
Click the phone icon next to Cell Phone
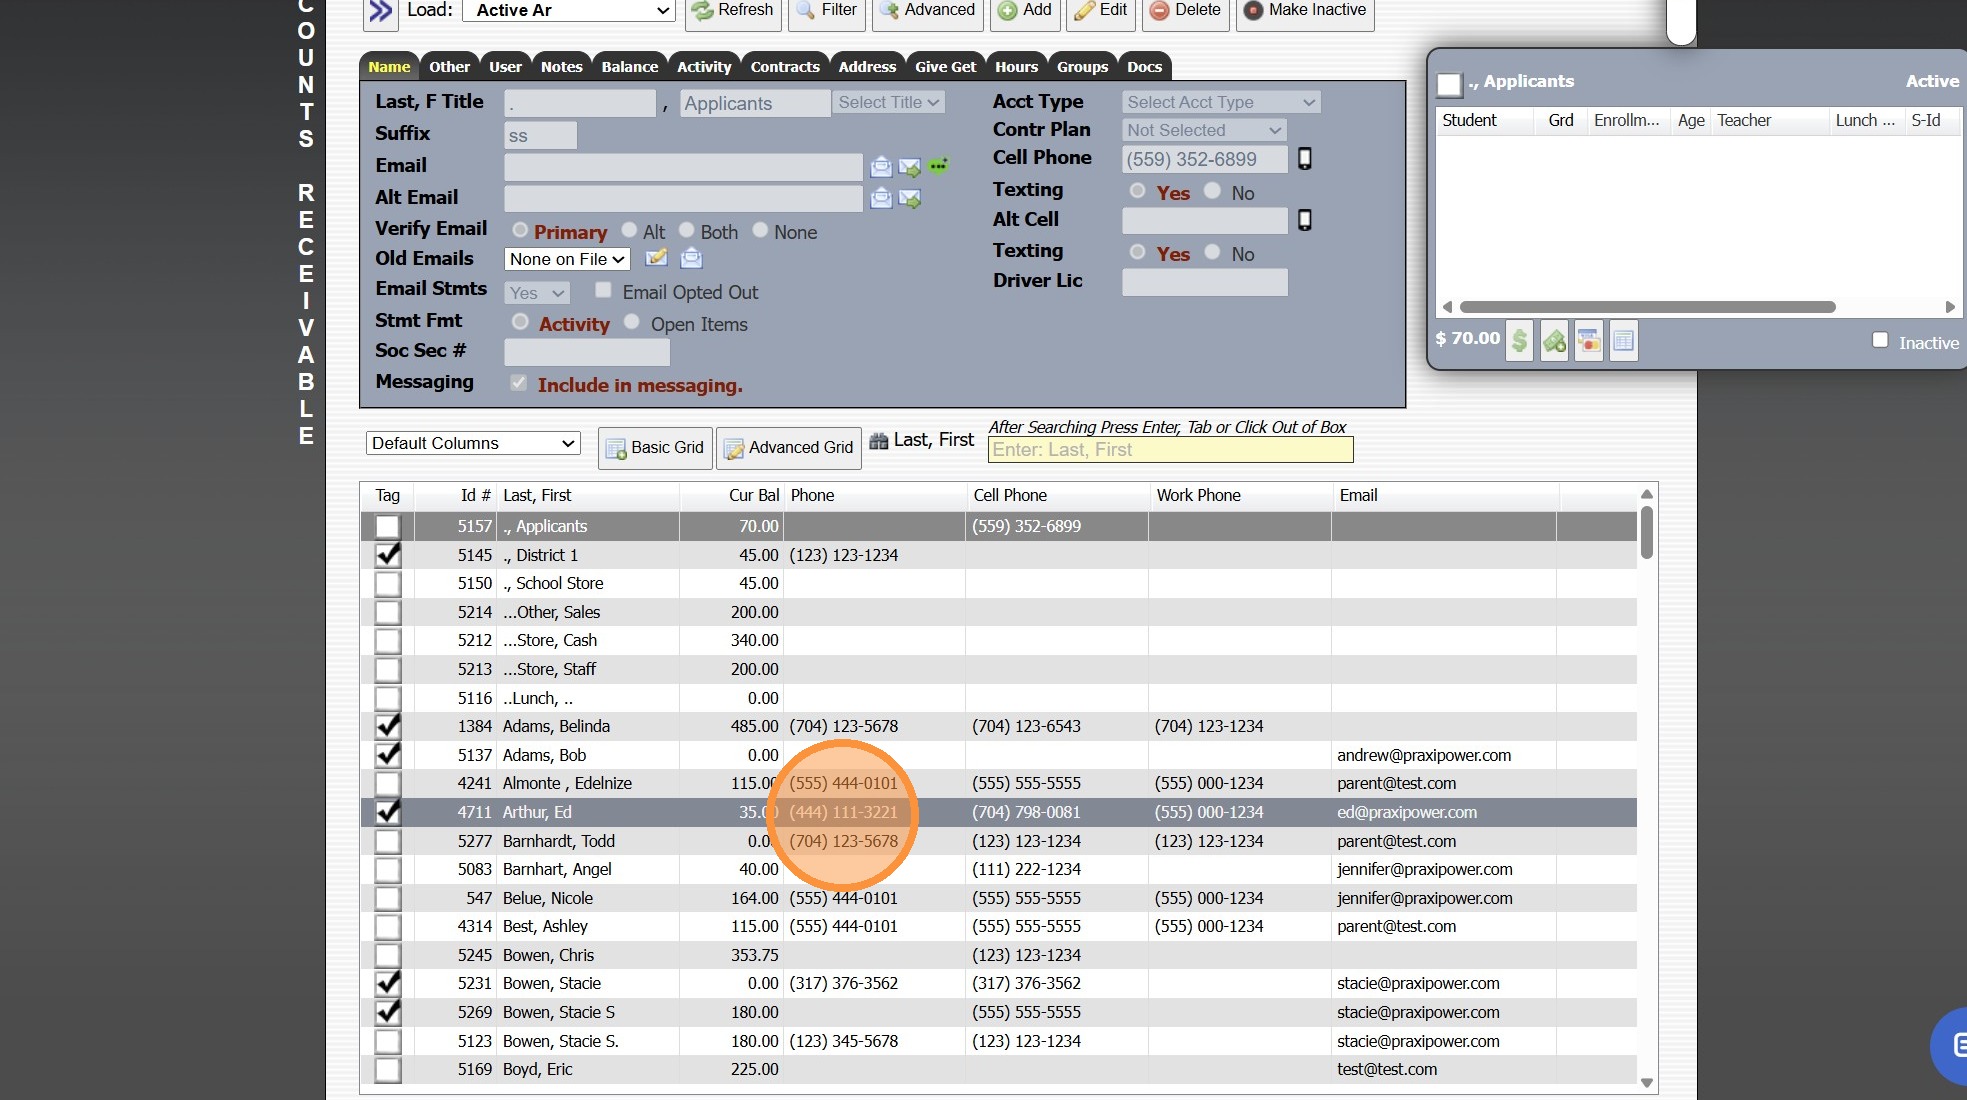click(1305, 159)
